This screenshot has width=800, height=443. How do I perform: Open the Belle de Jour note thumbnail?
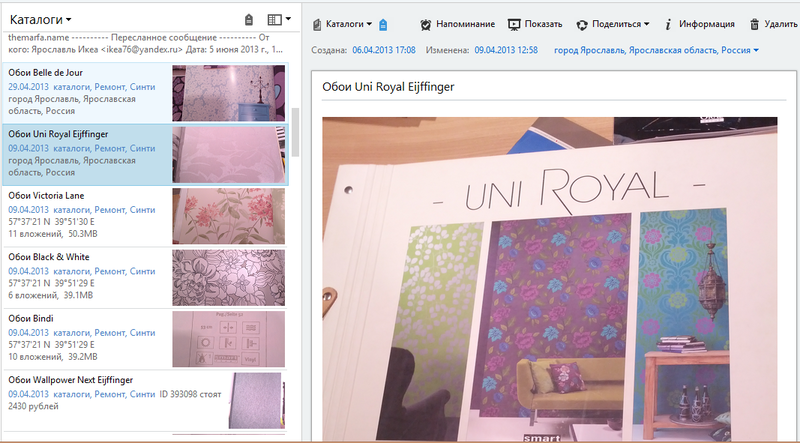(x=229, y=93)
